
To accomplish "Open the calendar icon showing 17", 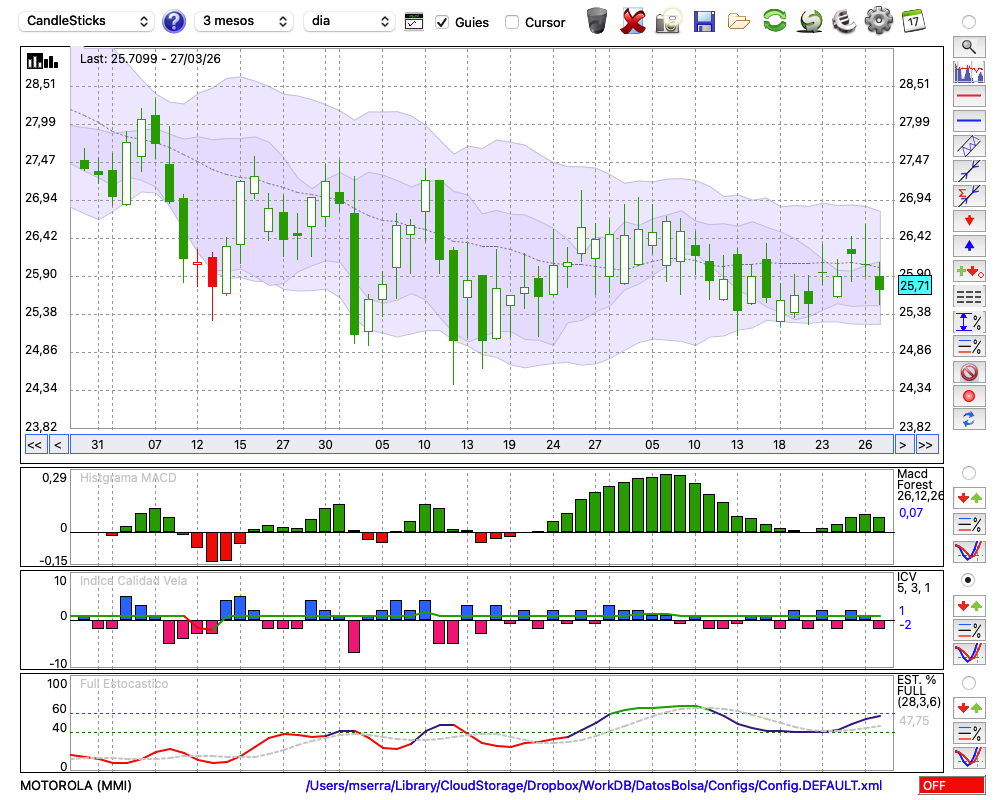I will click(x=912, y=21).
